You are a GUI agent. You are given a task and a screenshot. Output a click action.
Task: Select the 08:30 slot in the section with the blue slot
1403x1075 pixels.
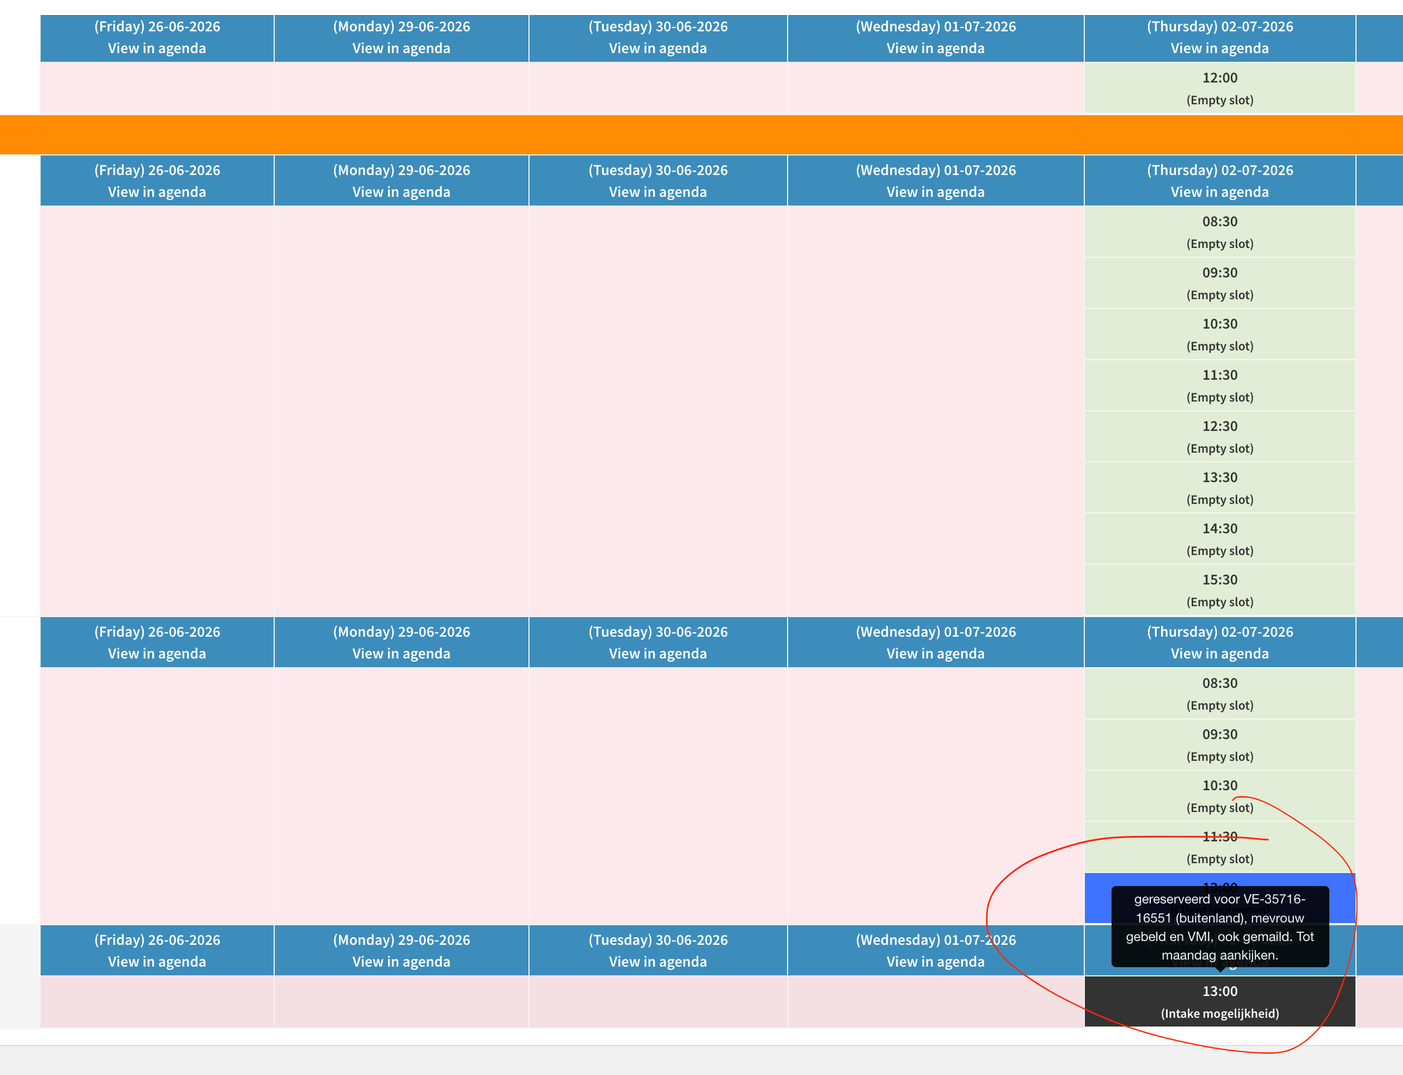click(1219, 694)
